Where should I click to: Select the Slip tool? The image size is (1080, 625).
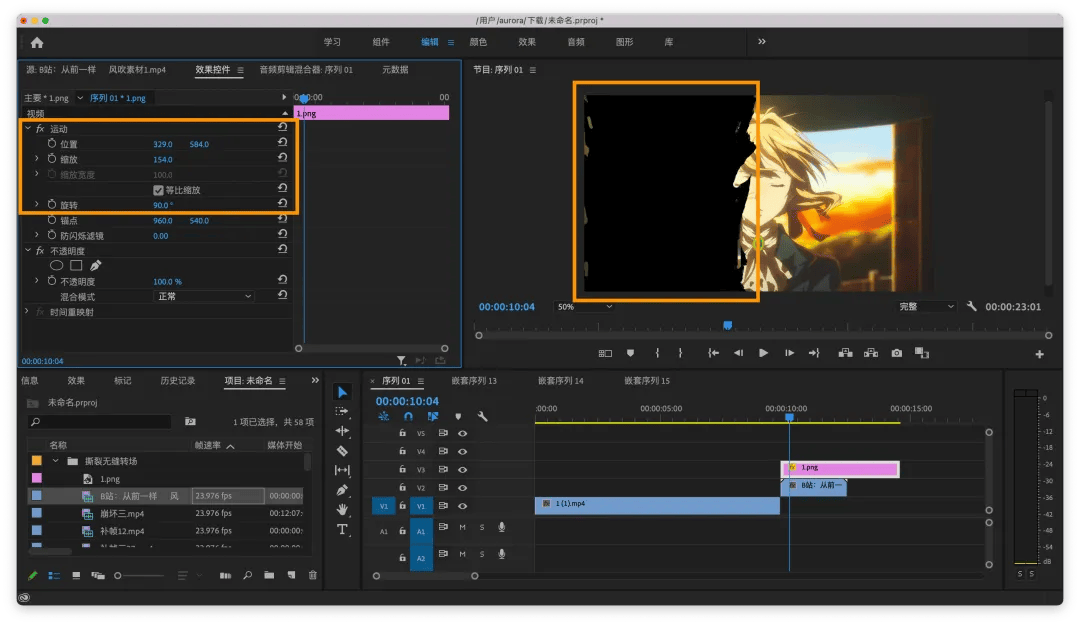coord(342,470)
